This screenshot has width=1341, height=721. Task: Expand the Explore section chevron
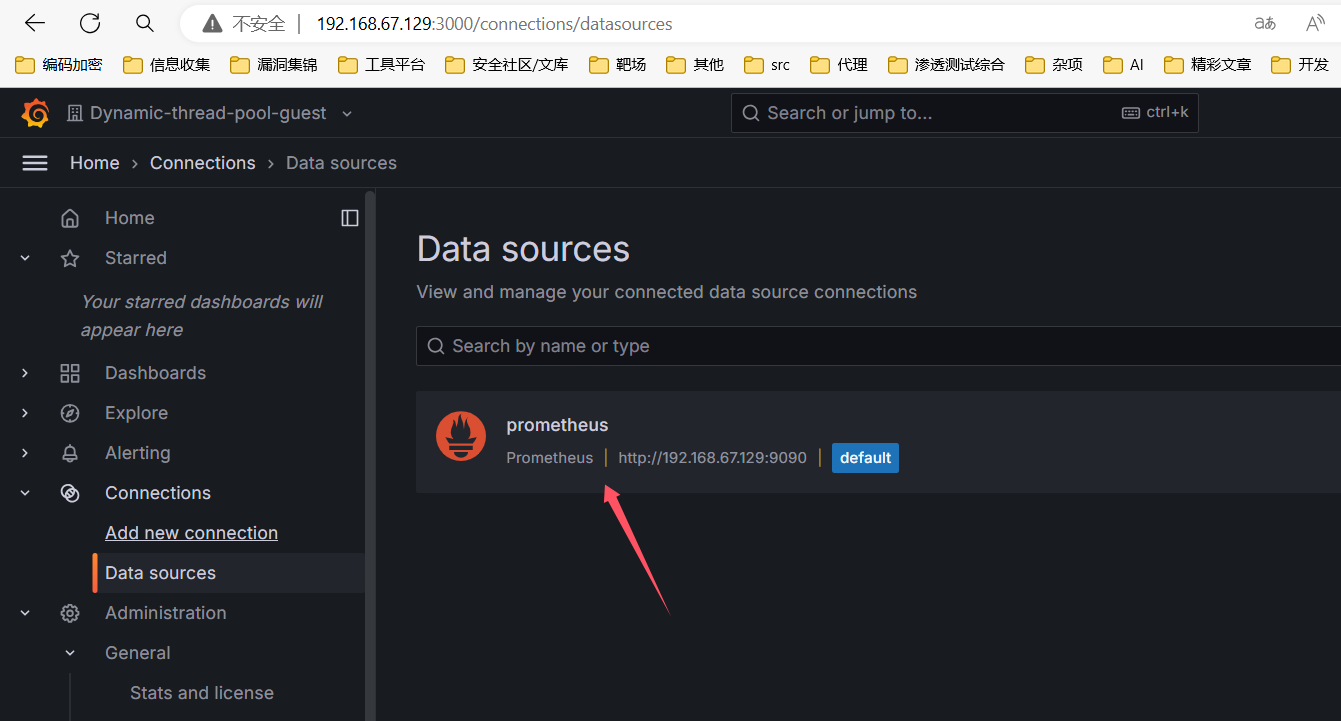[x=25, y=413]
